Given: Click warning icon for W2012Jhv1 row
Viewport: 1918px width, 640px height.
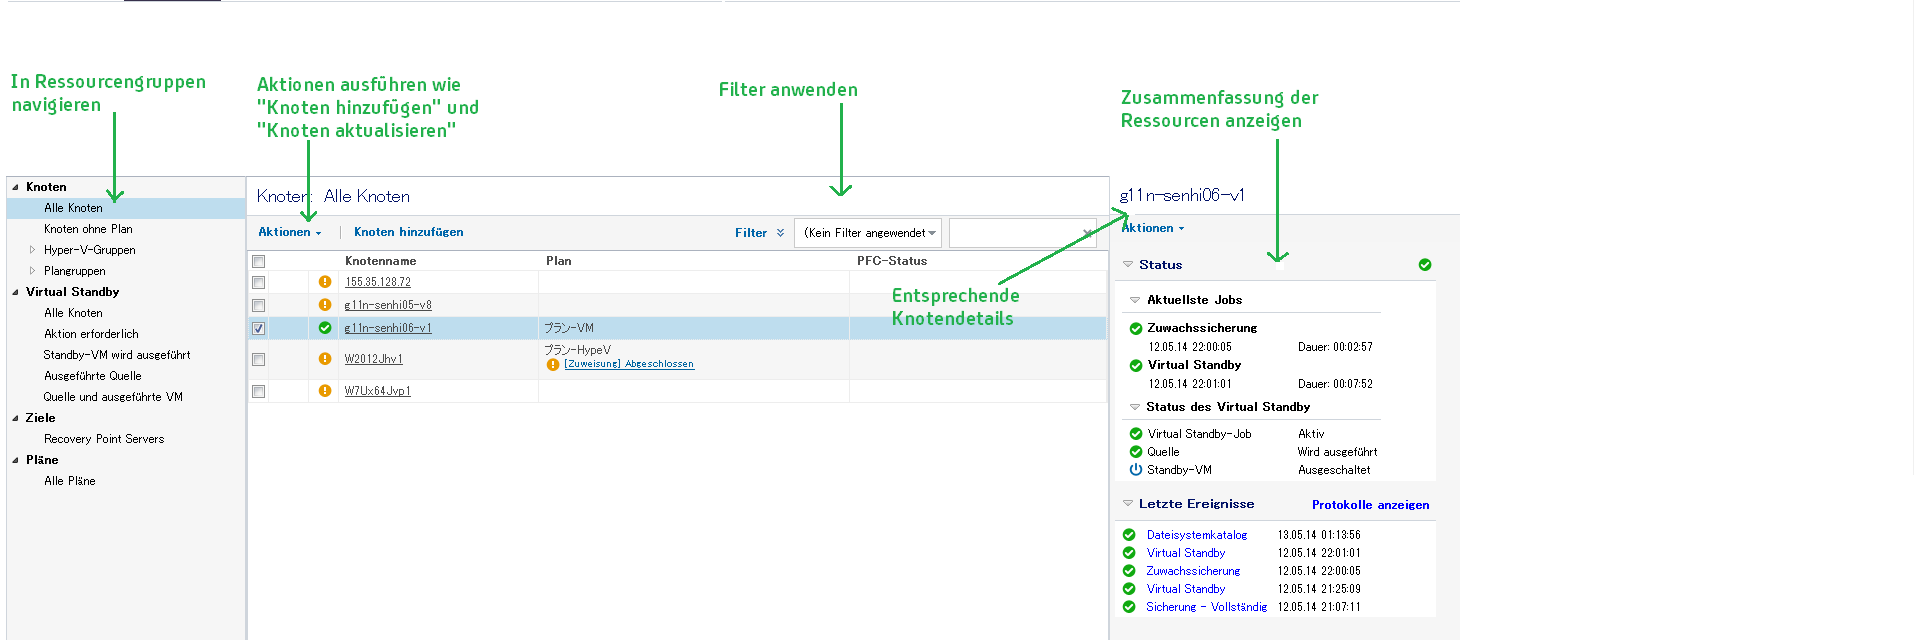Looking at the screenshot, I should pos(325,359).
